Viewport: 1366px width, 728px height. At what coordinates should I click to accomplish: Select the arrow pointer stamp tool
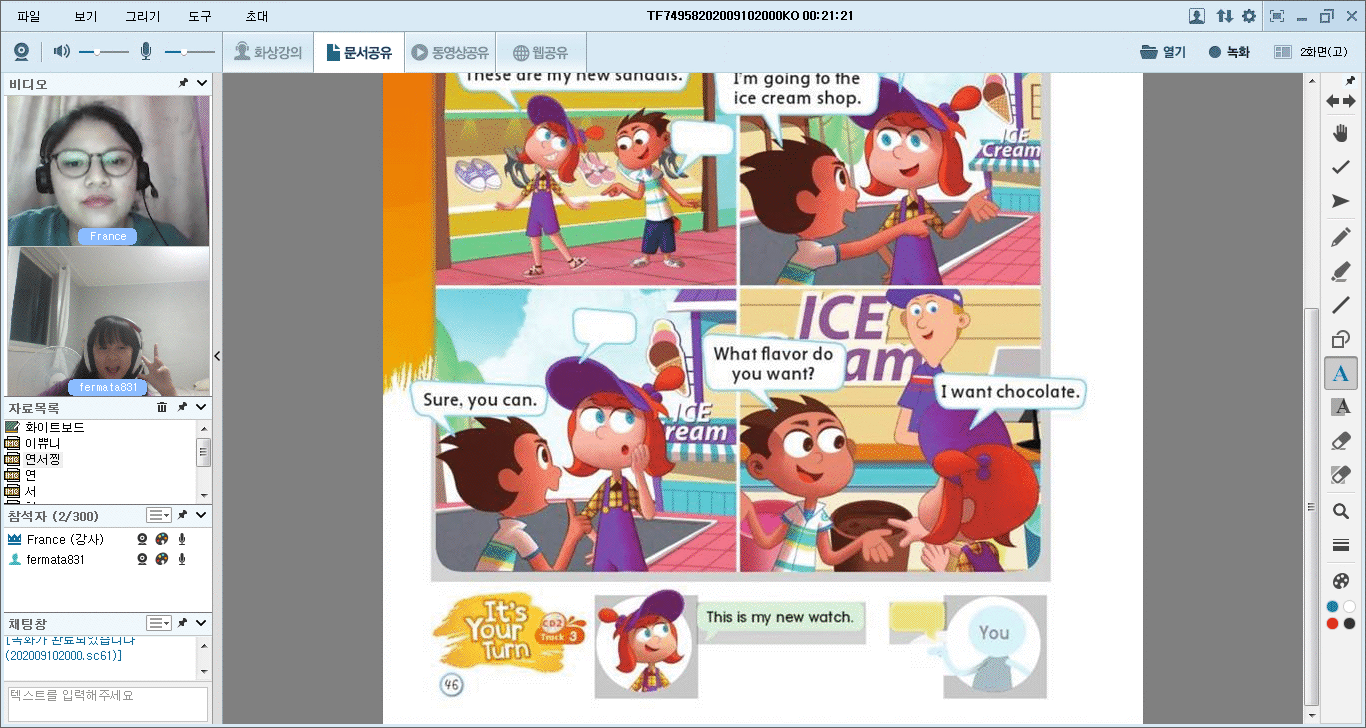pos(1341,202)
